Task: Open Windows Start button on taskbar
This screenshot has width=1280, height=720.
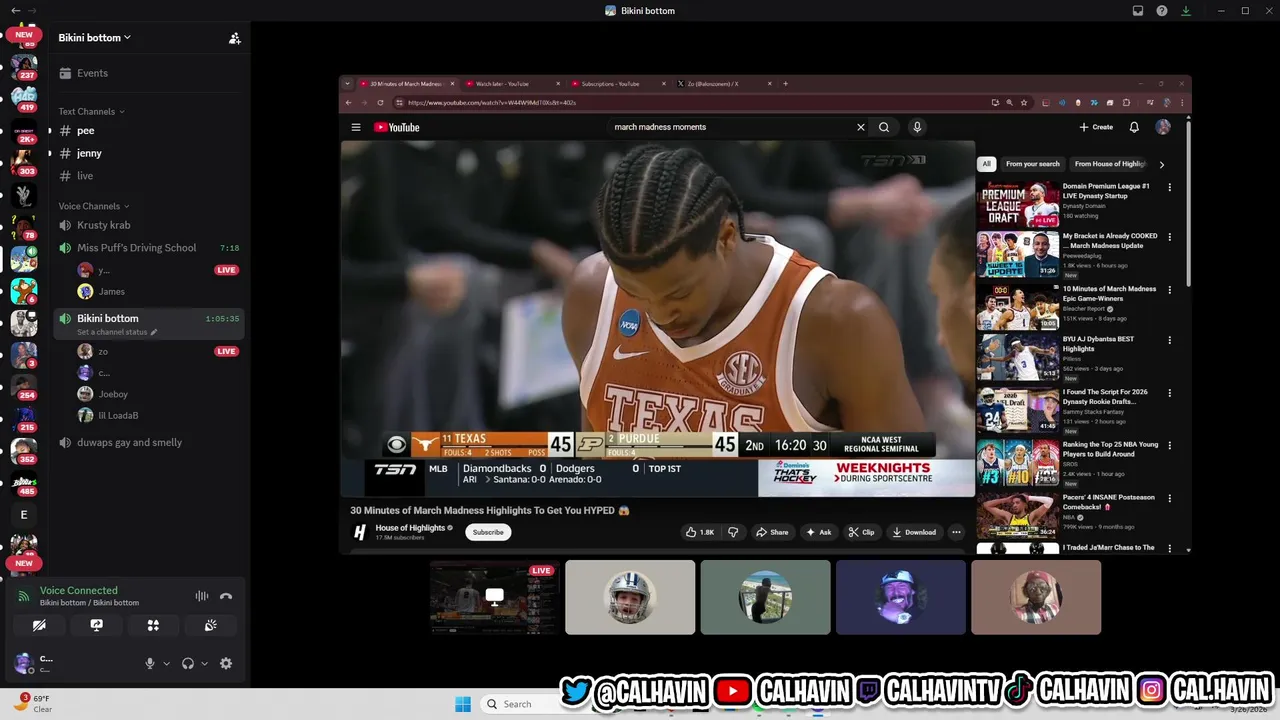Action: (463, 704)
